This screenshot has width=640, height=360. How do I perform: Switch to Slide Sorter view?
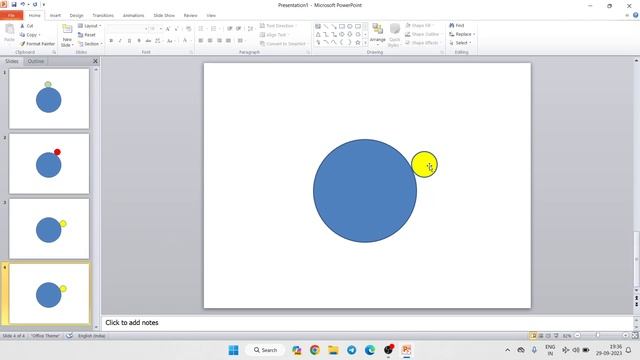pyautogui.click(x=541, y=336)
